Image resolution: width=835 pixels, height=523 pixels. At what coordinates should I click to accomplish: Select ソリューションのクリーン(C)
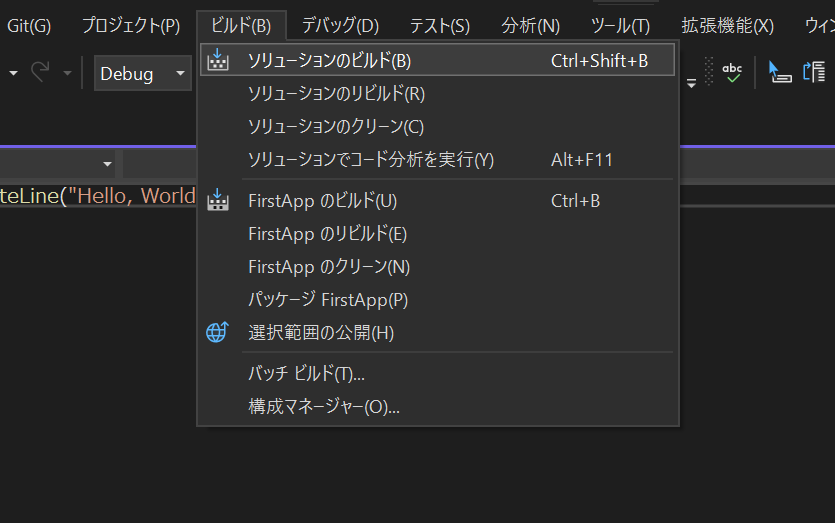coord(437,127)
